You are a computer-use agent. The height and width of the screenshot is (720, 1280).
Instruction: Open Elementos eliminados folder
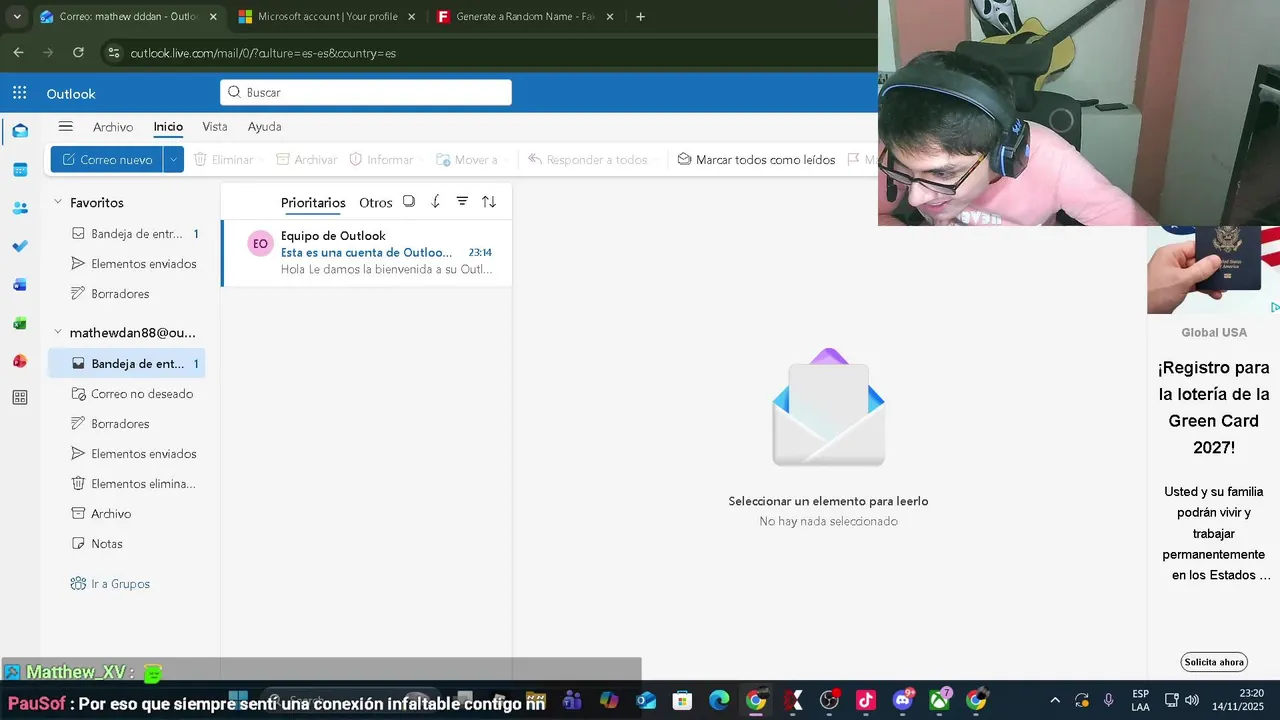point(127,484)
